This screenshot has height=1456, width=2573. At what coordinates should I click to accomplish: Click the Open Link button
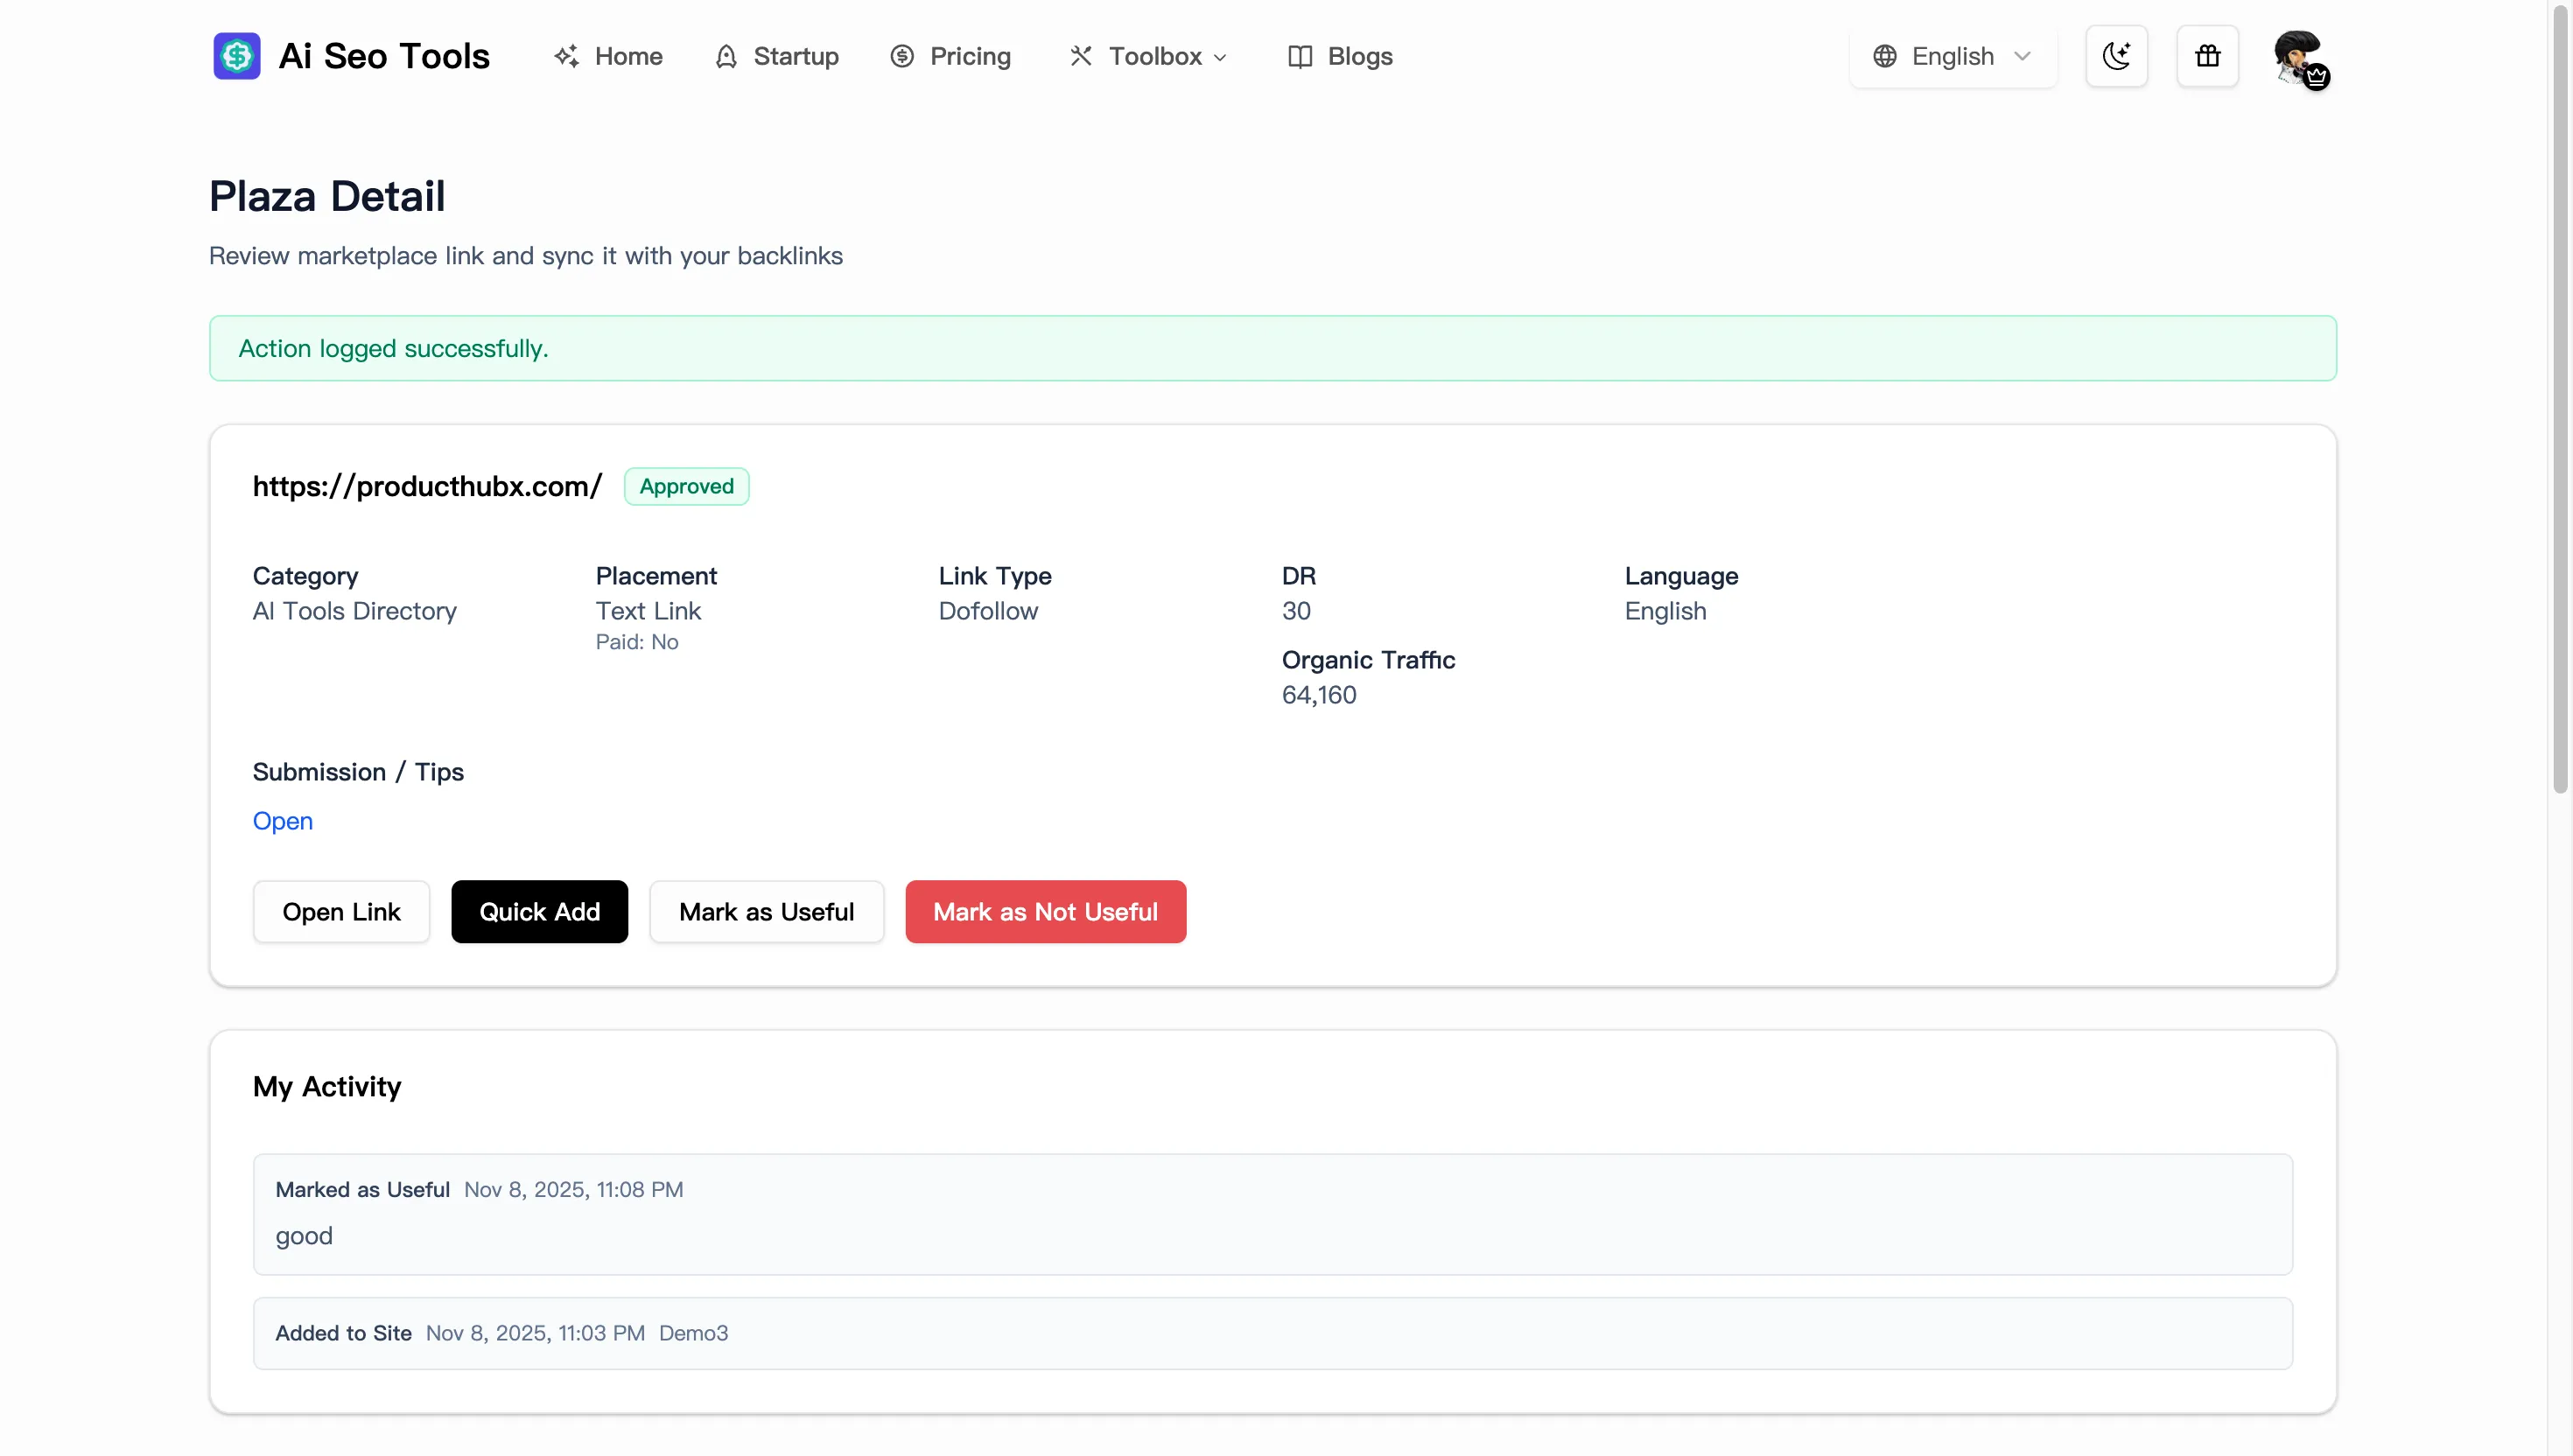coord(341,911)
